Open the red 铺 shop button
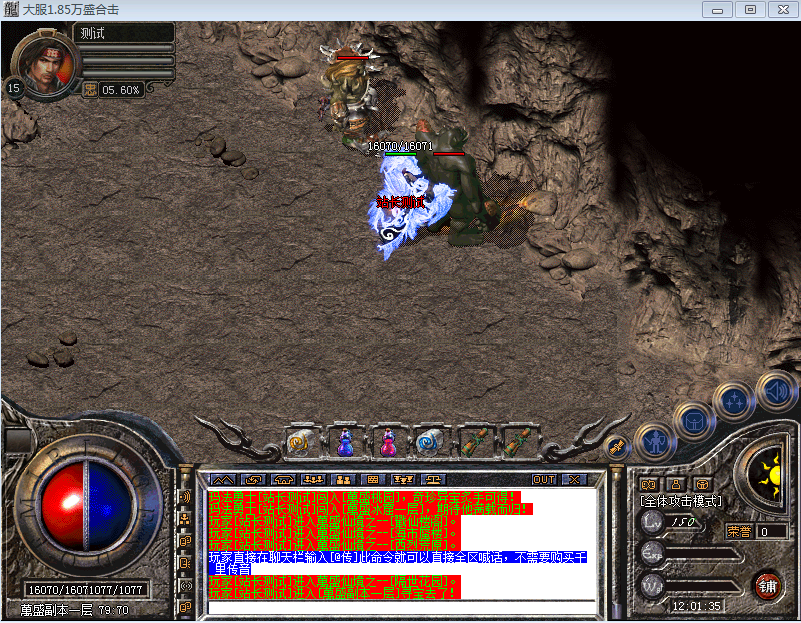This screenshot has height=623, width=801. [767, 586]
